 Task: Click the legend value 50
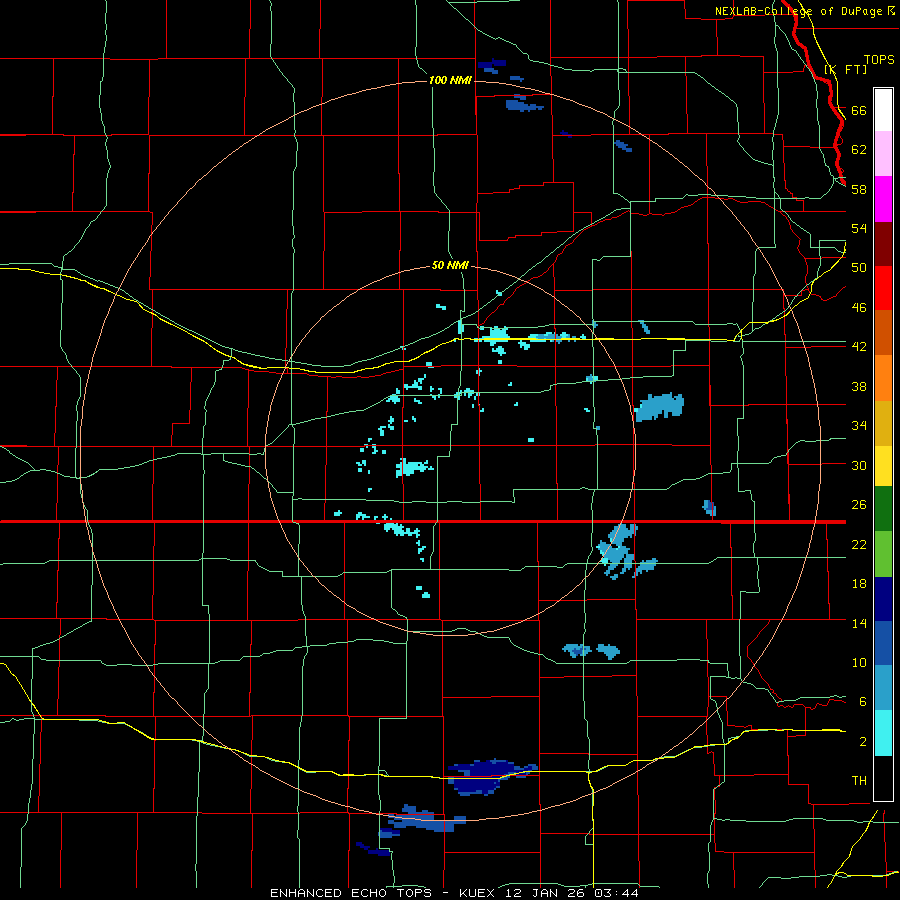pos(859,267)
